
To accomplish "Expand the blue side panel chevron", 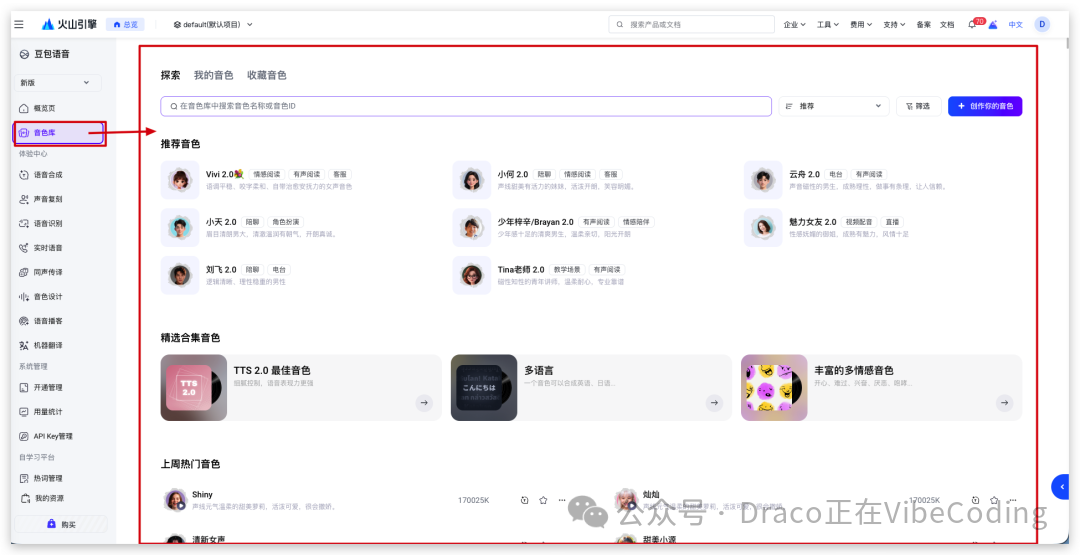I will 1060,487.
